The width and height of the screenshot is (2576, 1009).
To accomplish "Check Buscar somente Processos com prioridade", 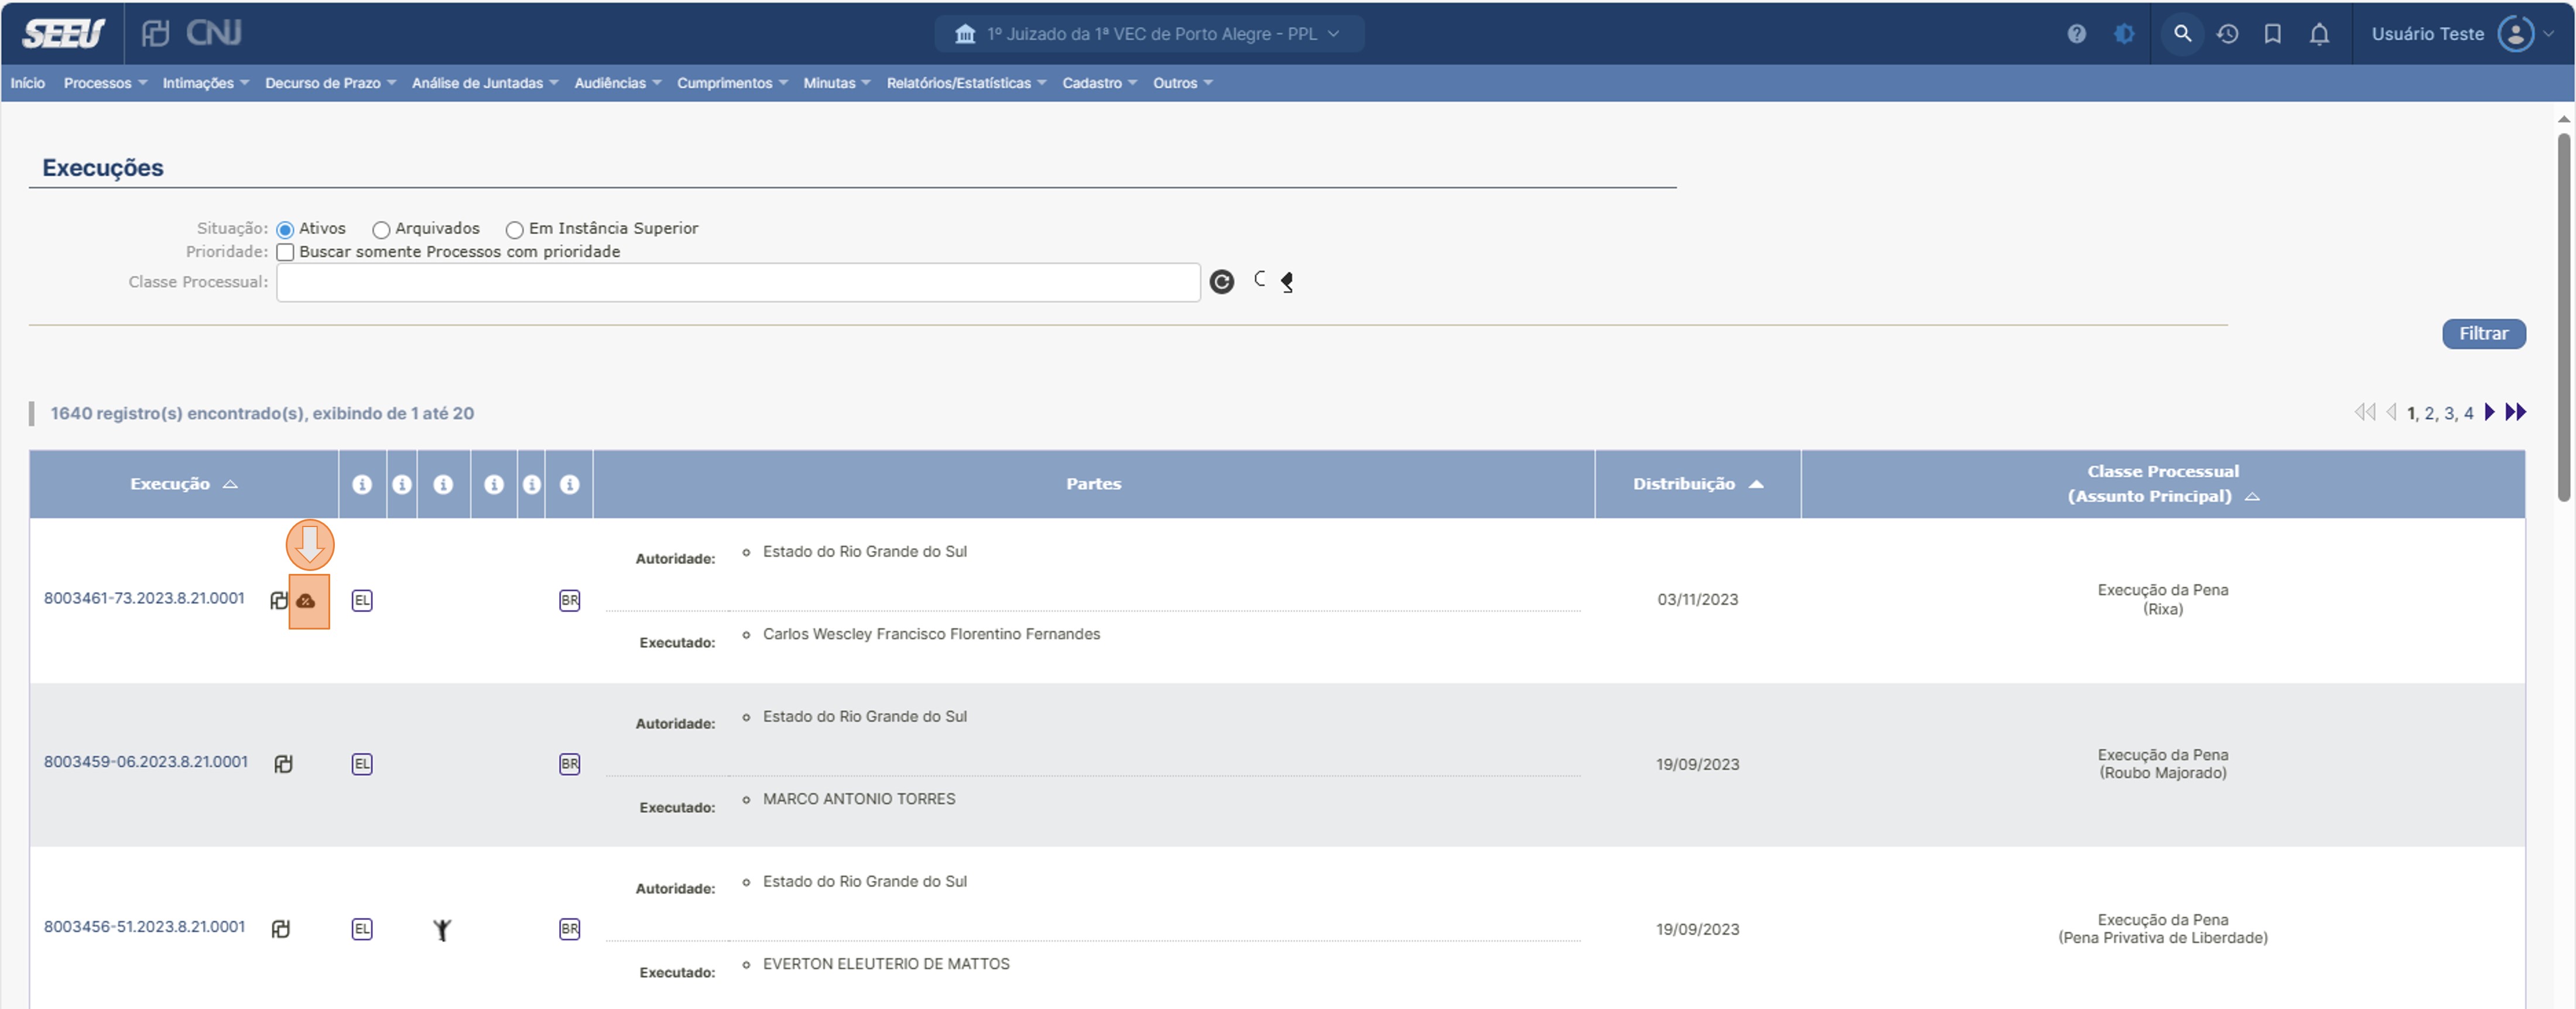I will click(x=285, y=252).
